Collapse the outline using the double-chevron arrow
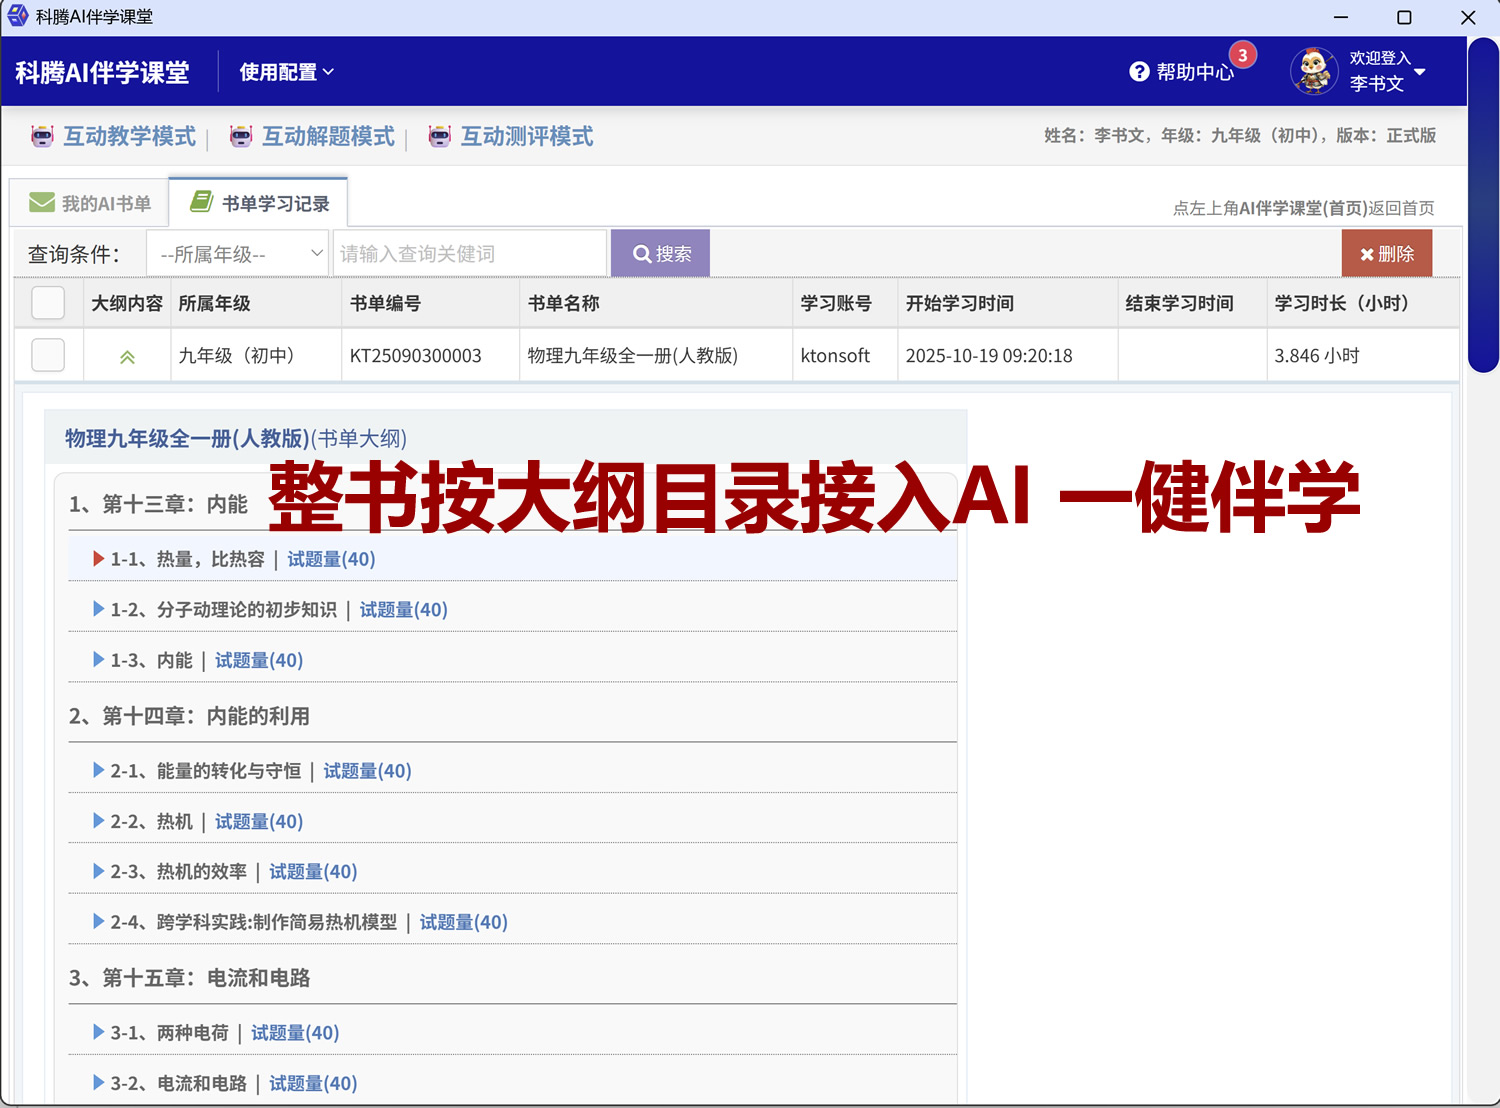The width and height of the screenshot is (1500, 1108). 126,355
